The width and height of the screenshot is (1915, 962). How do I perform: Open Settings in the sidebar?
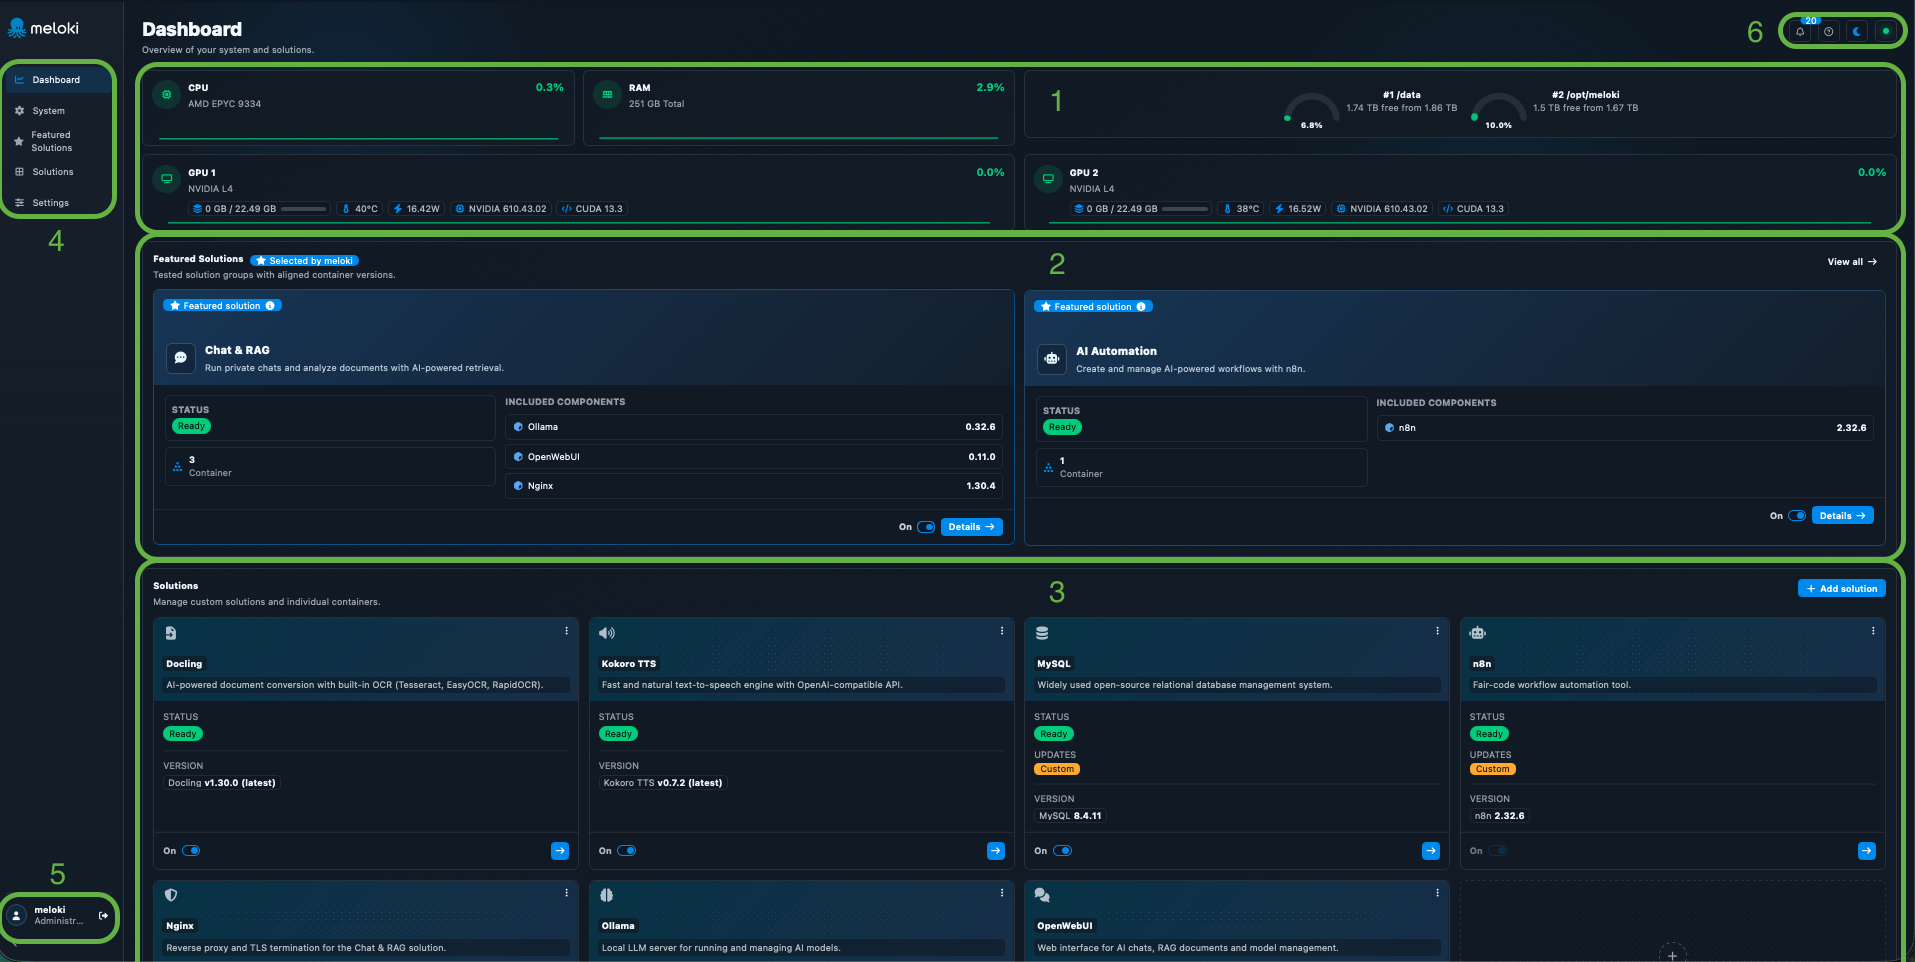click(x=58, y=203)
